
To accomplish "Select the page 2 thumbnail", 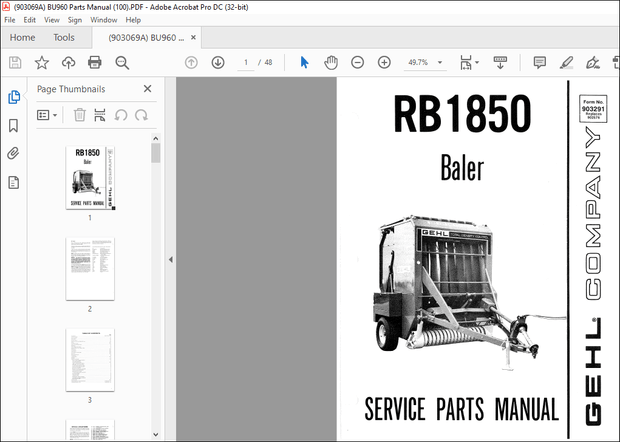I will pos(89,268).
